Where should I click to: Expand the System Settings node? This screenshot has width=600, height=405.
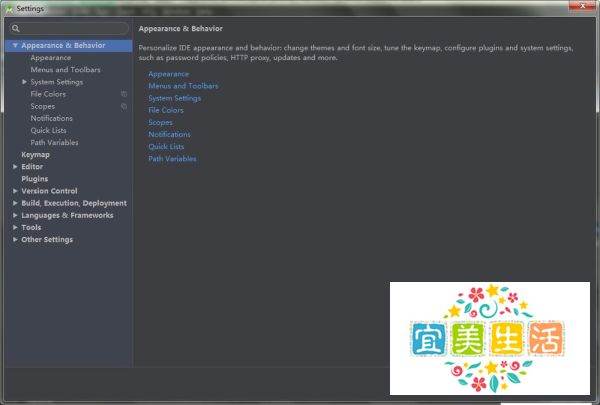(x=24, y=82)
